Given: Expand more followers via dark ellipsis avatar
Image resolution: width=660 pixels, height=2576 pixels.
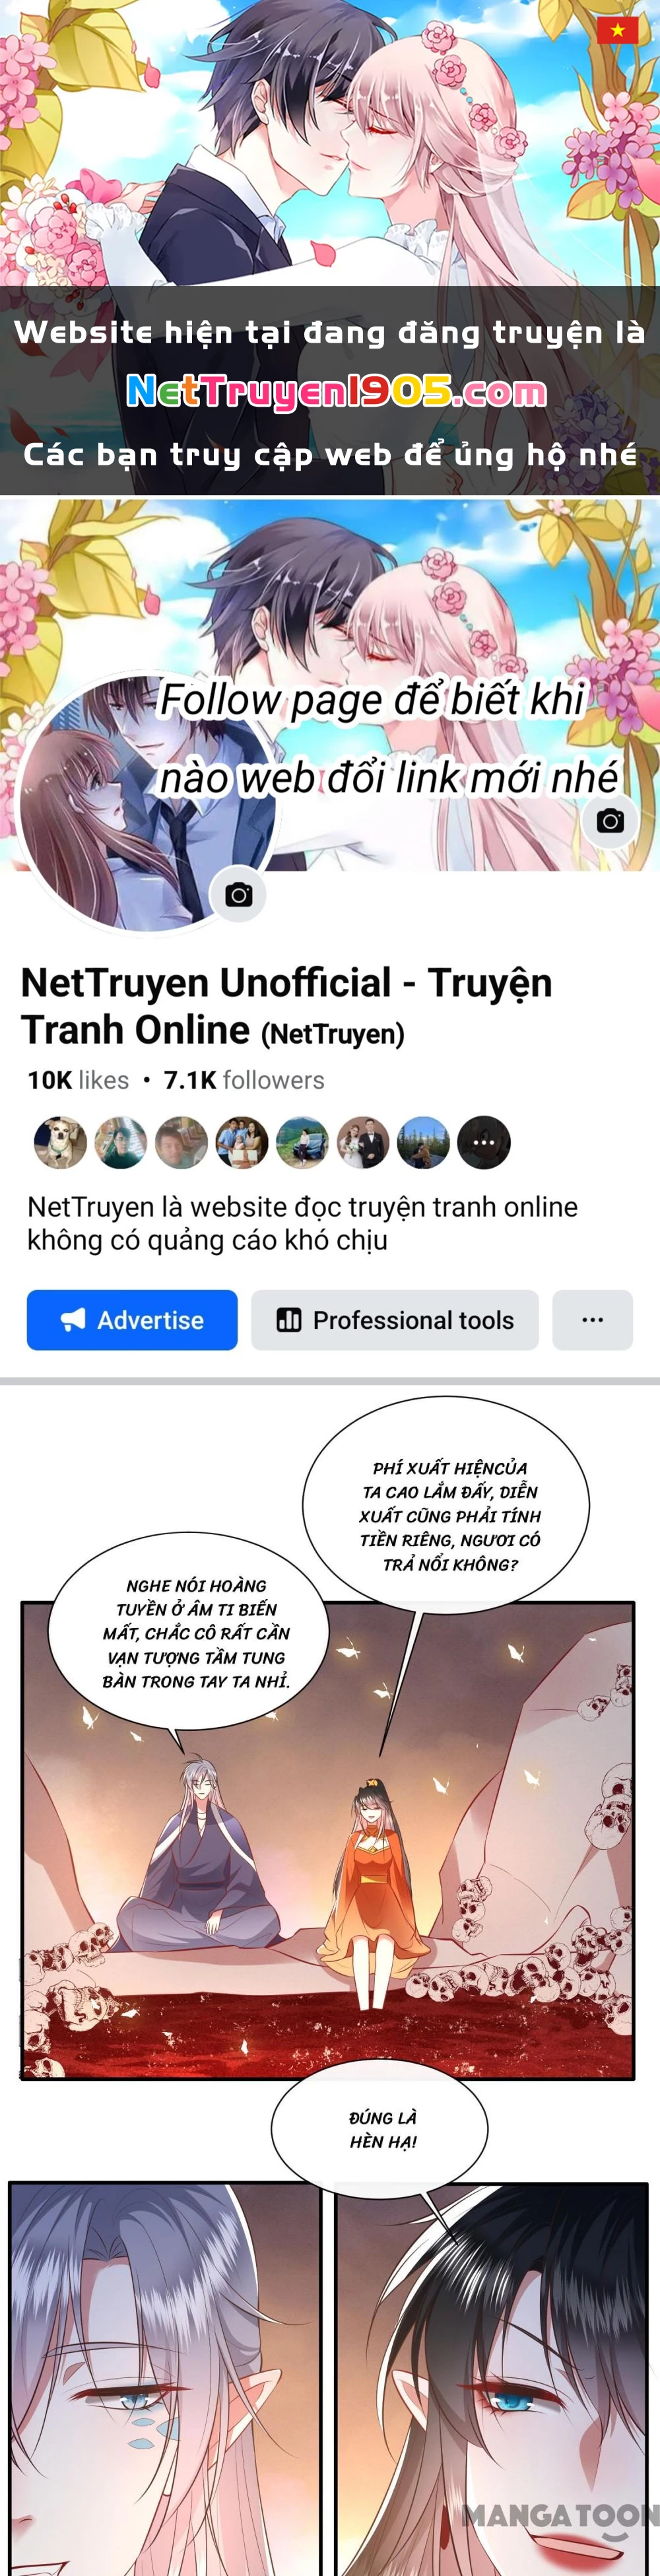Looking at the screenshot, I should point(484,1143).
